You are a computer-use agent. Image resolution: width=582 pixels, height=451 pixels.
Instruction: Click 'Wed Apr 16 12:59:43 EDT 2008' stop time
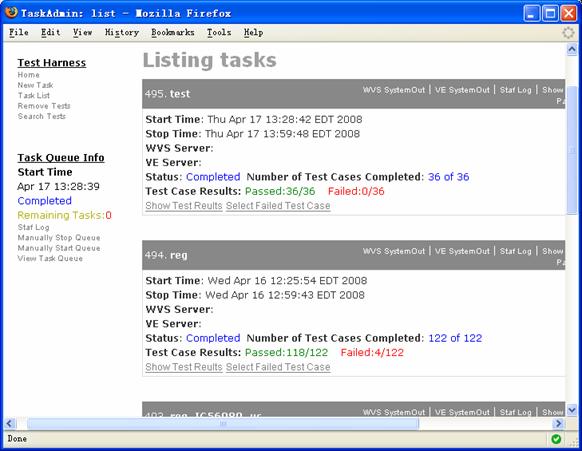285,295
